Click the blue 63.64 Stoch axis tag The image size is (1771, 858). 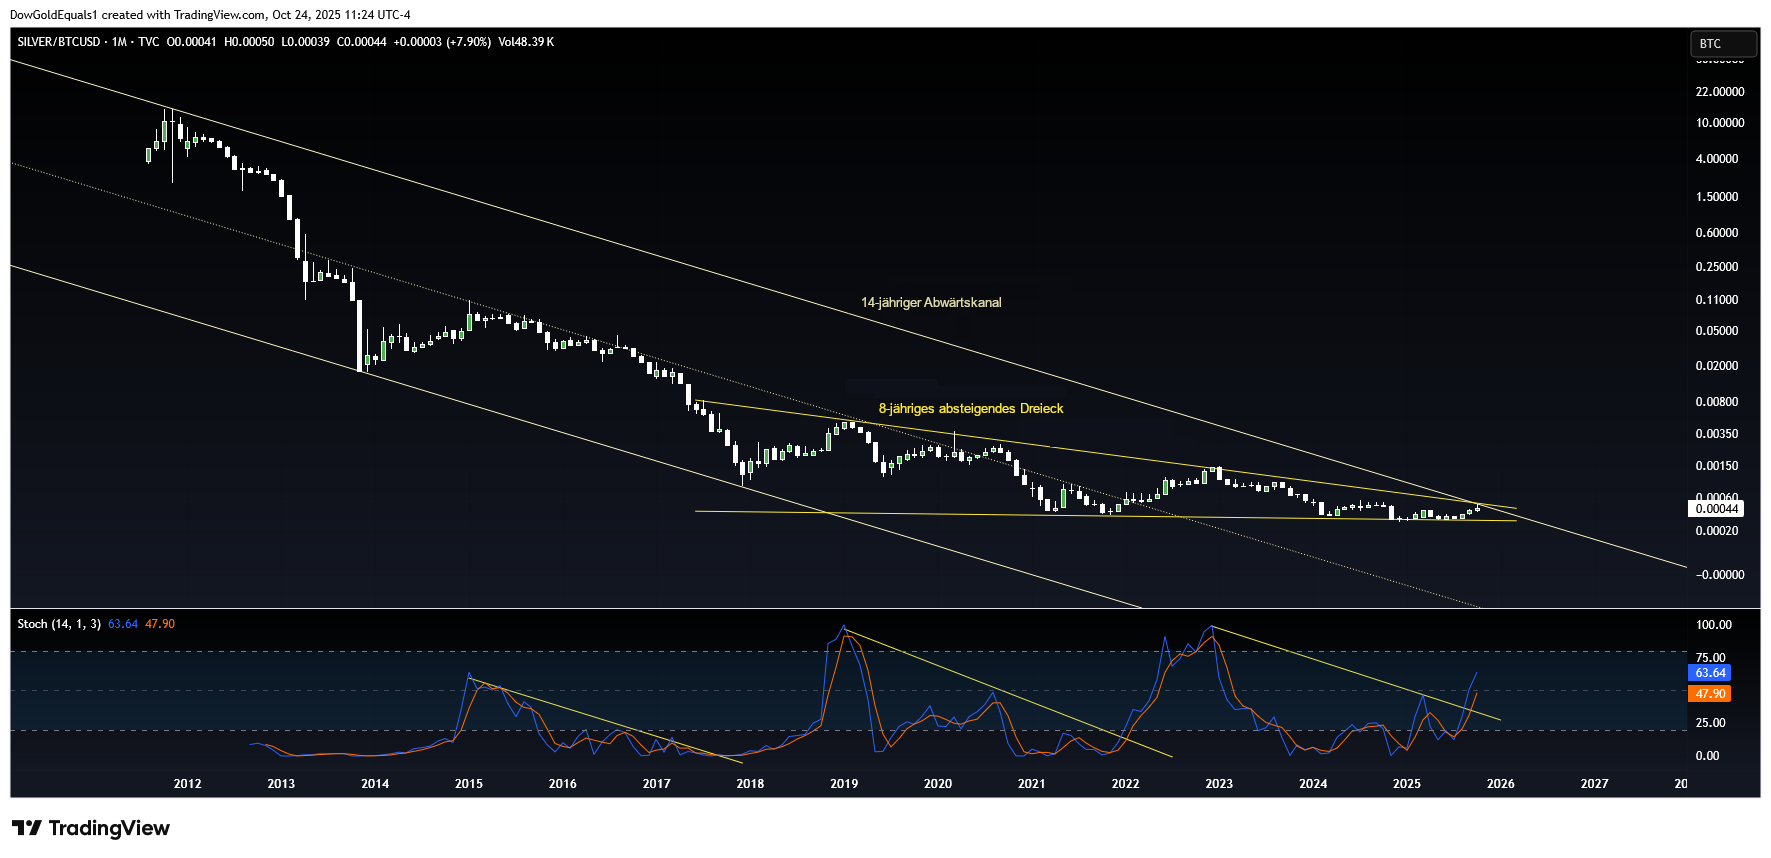point(1710,673)
